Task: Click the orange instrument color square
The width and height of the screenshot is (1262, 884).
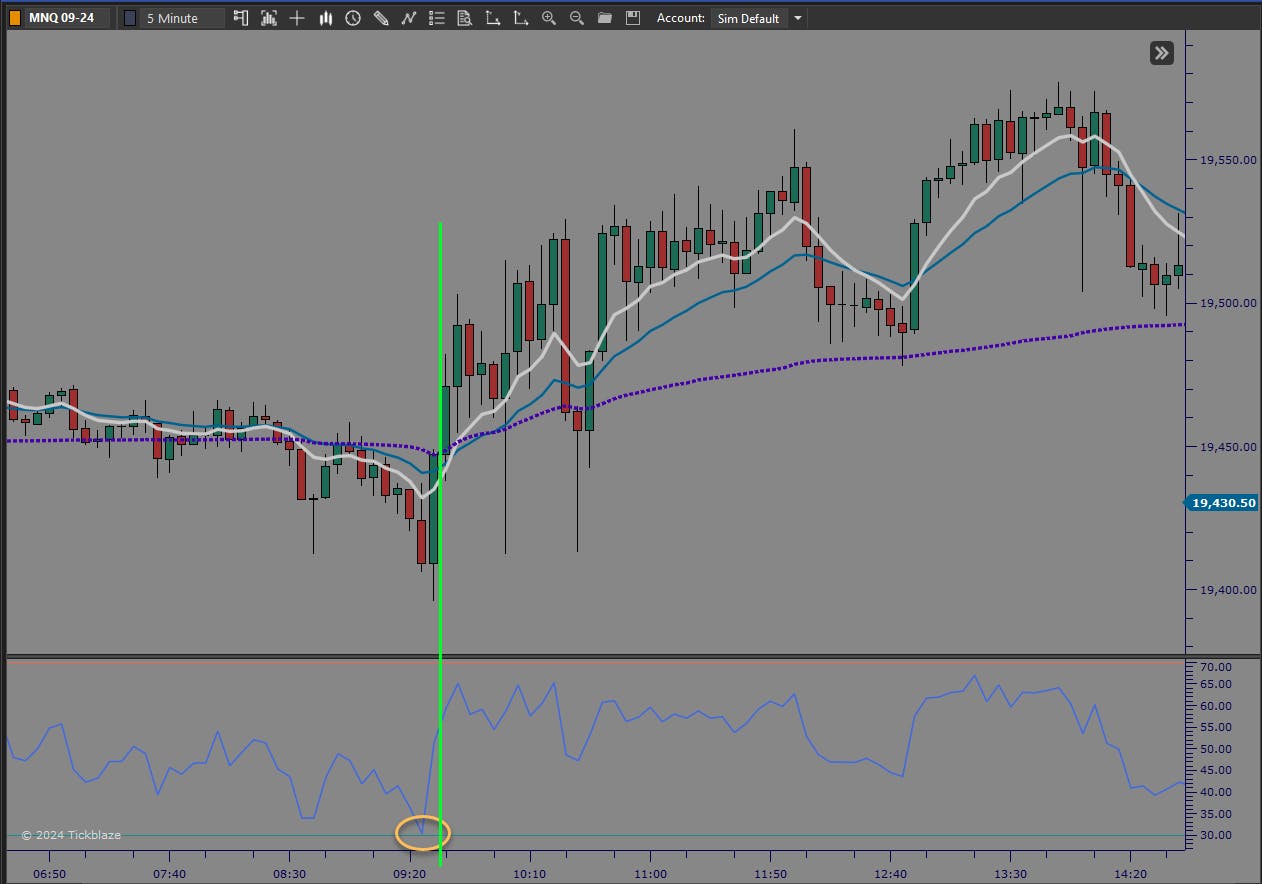Action: tap(14, 18)
